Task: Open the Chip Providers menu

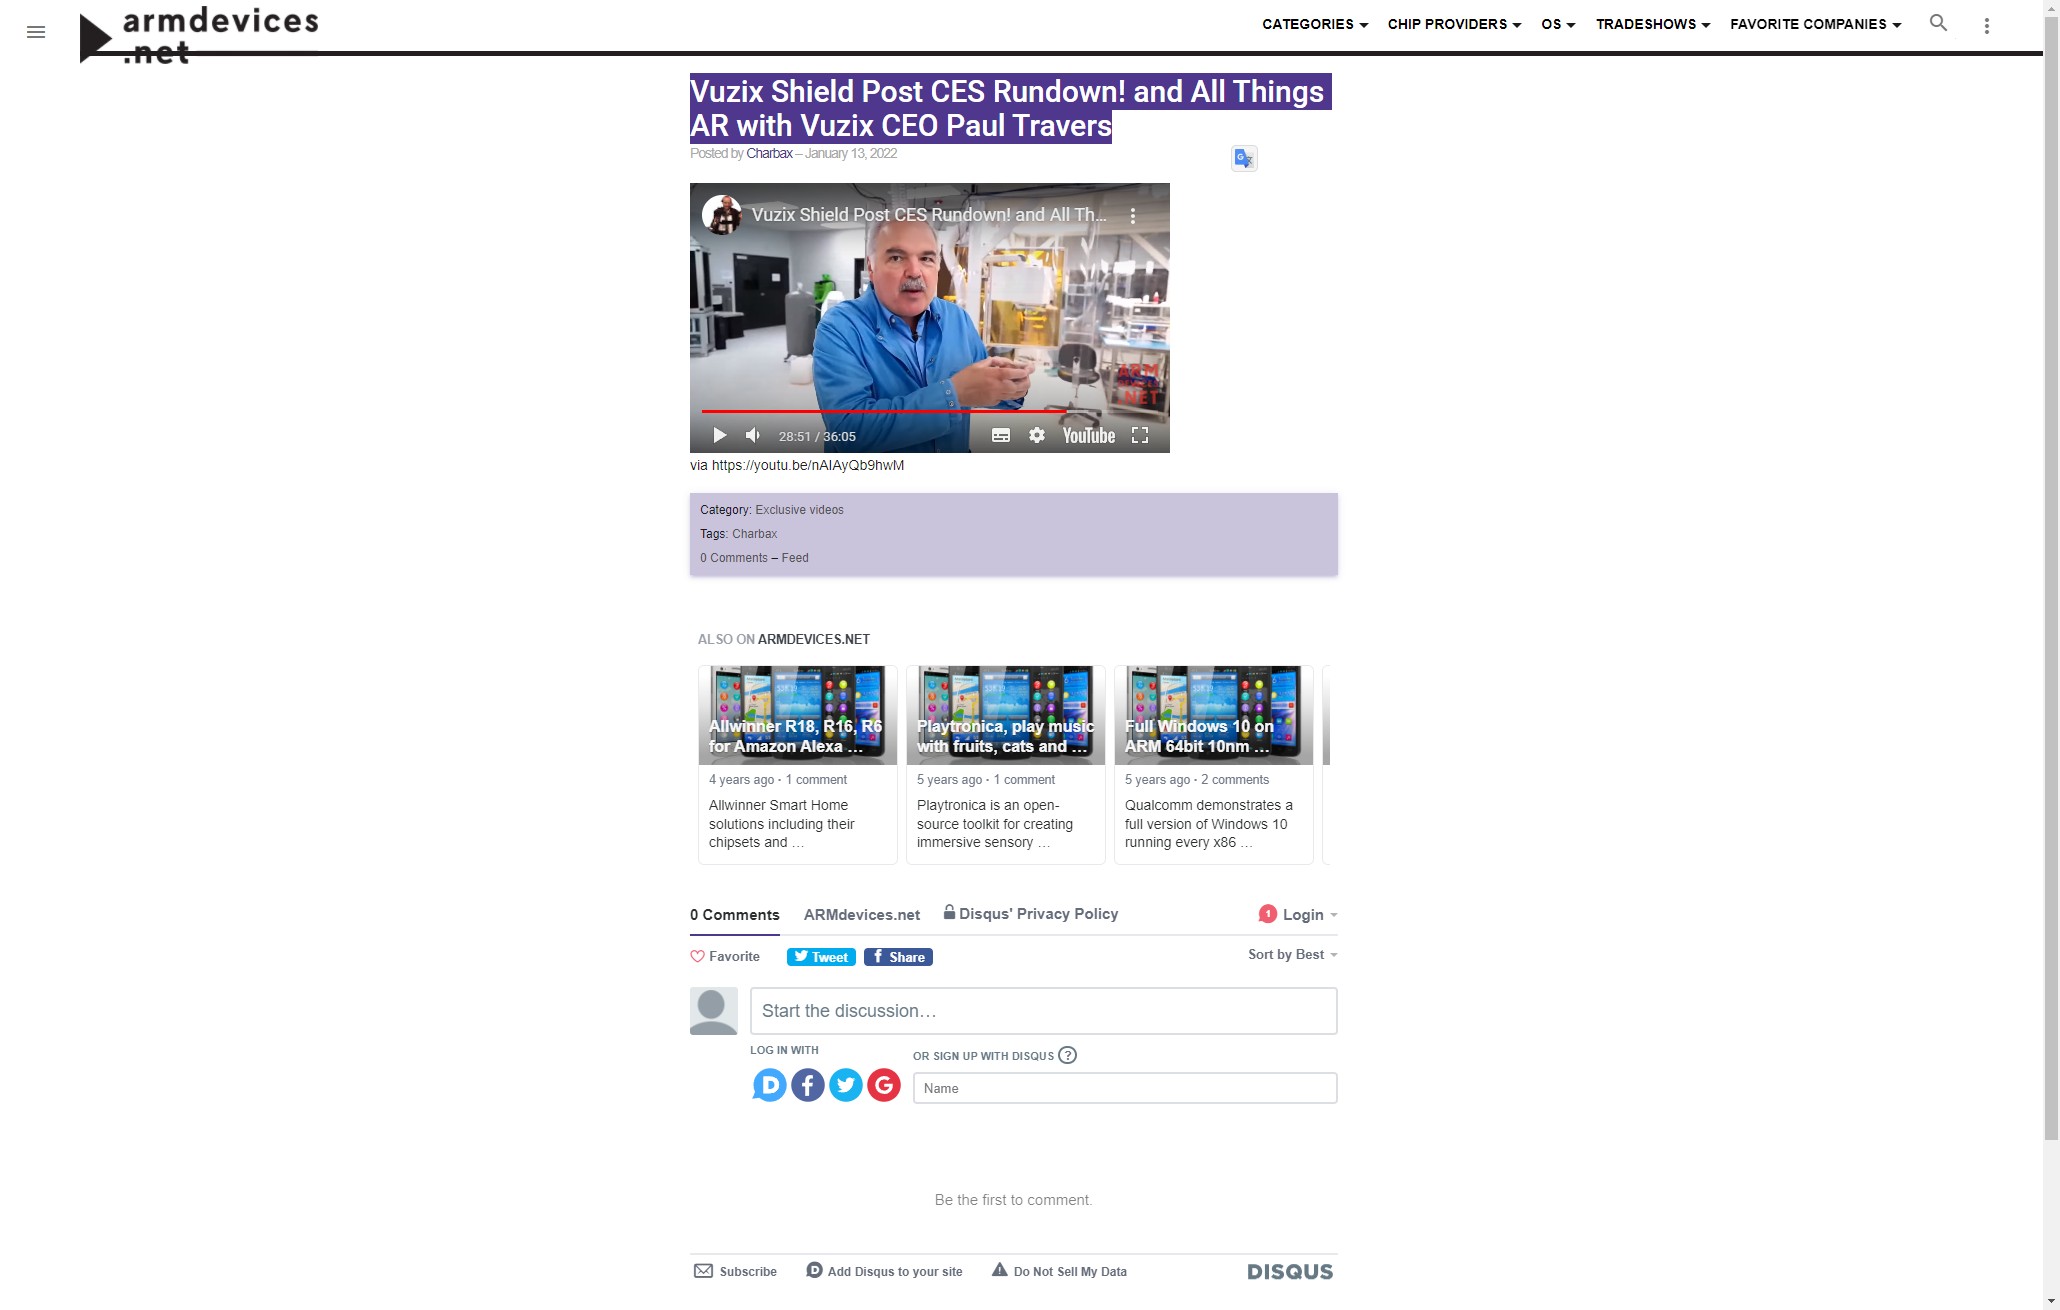Action: 1454,24
